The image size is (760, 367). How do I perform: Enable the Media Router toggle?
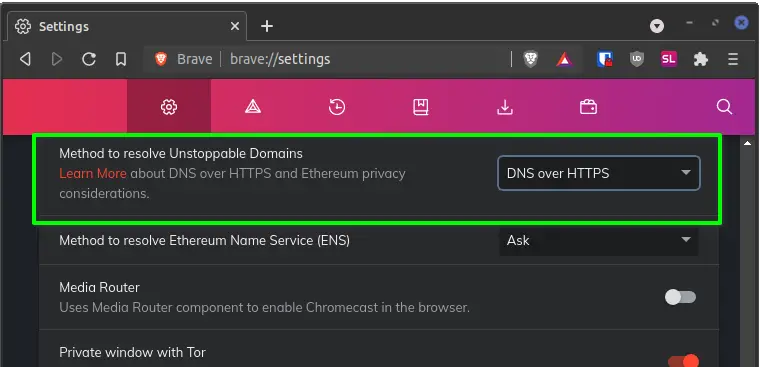coord(681,297)
